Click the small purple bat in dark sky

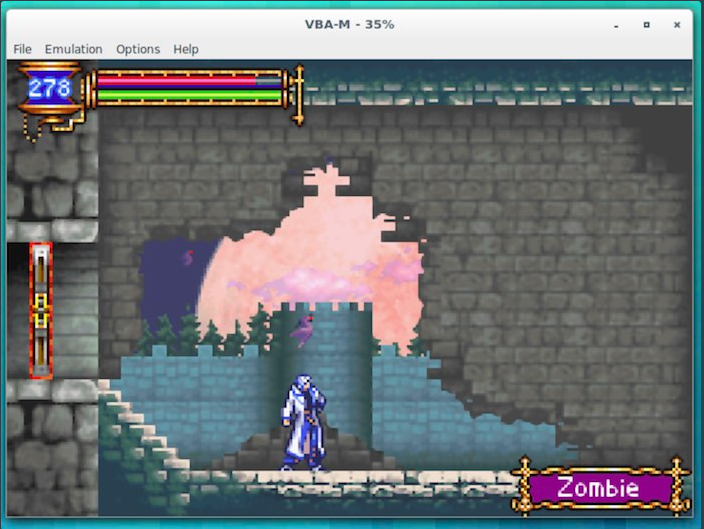[x=188, y=257]
